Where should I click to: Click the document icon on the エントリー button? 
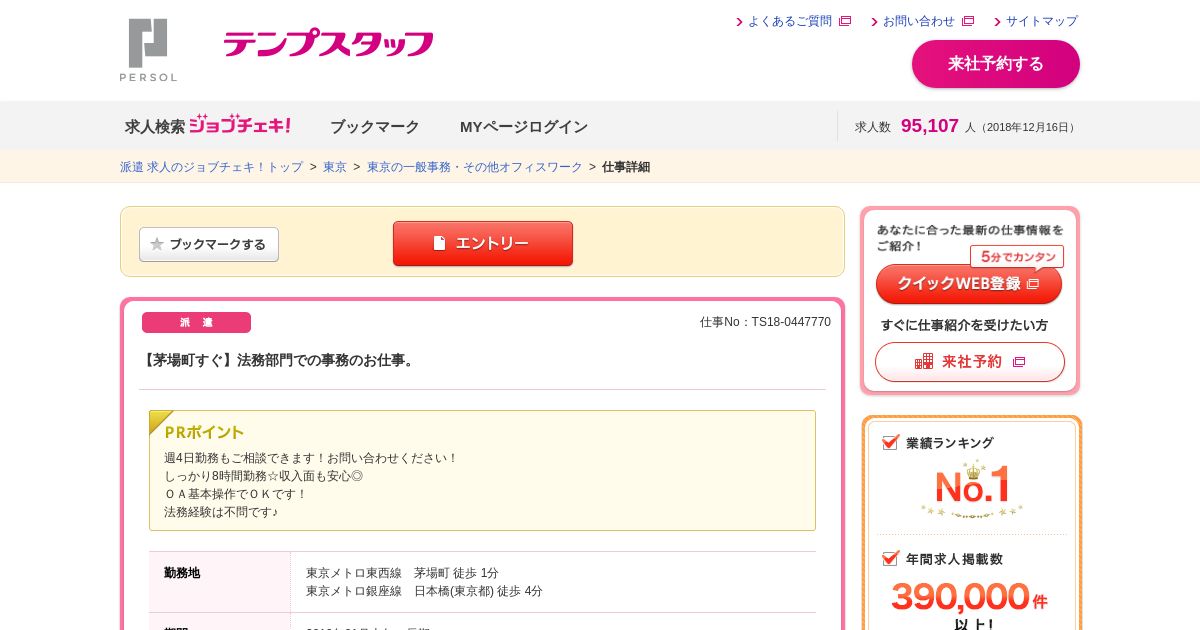click(x=439, y=243)
